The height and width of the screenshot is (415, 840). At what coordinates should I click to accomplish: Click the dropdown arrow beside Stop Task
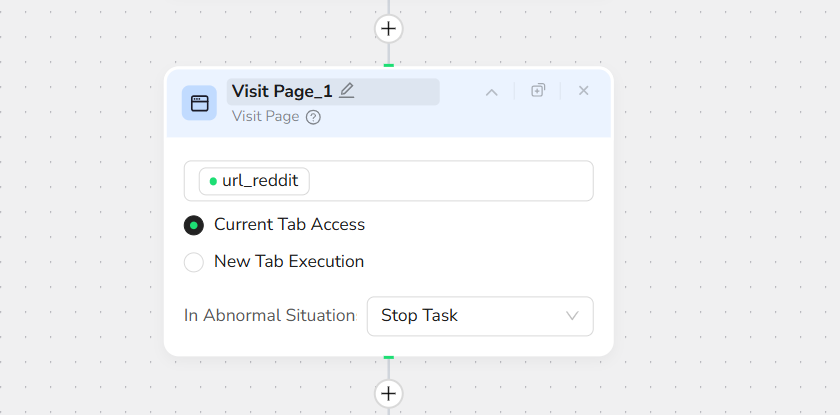pos(573,316)
